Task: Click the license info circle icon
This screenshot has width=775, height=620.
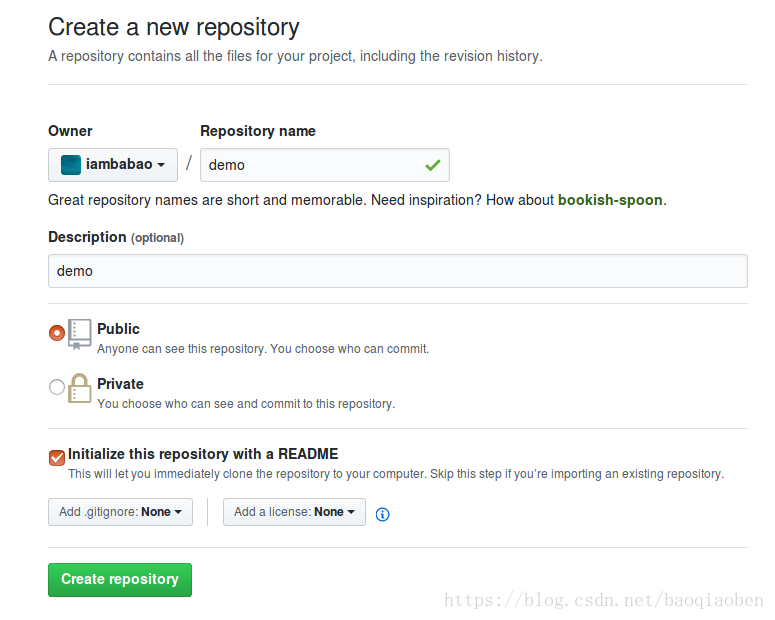Action: pos(382,514)
